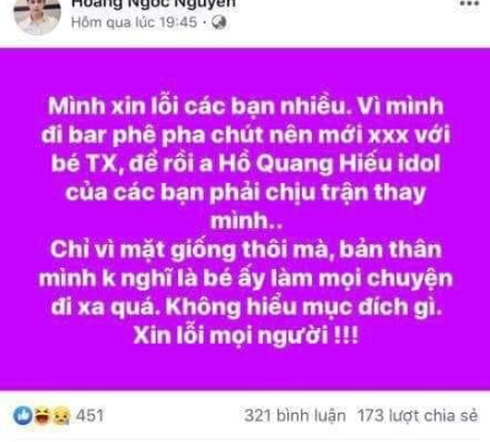Click the Sad crying reaction icon
Viewport: 490px width, 442px height.
point(61,416)
